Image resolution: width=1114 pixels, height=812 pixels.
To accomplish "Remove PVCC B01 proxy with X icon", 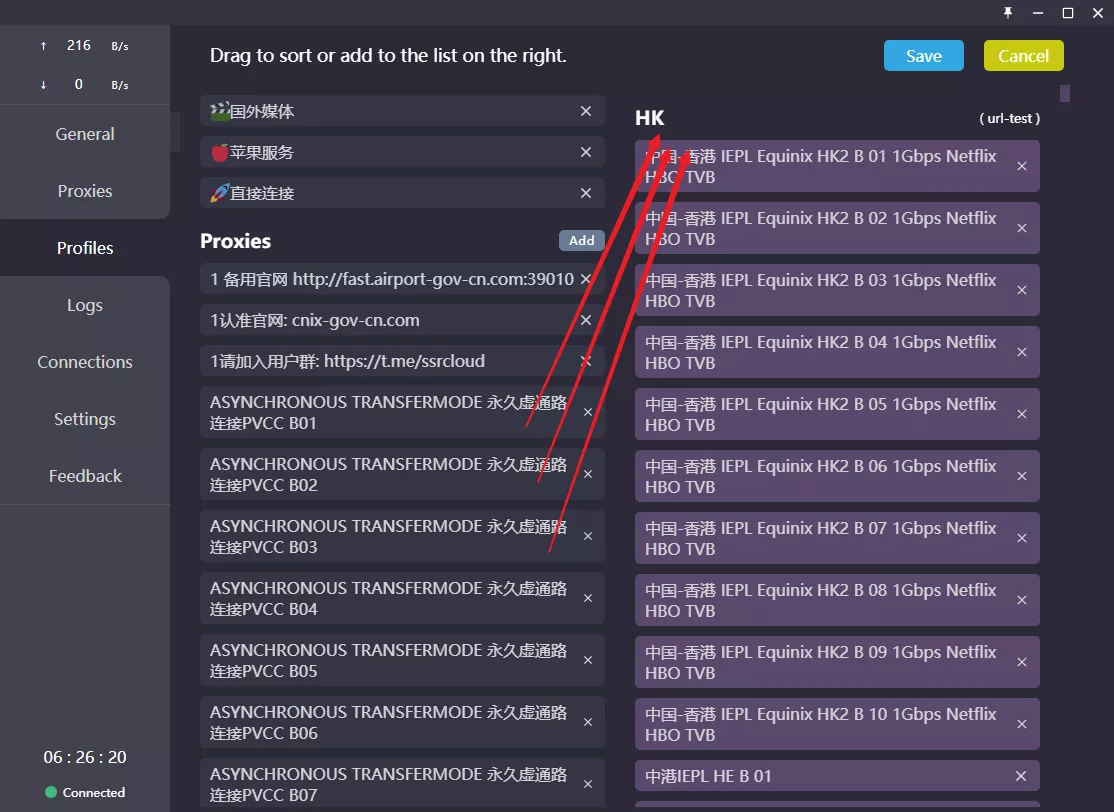I will click(588, 412).
